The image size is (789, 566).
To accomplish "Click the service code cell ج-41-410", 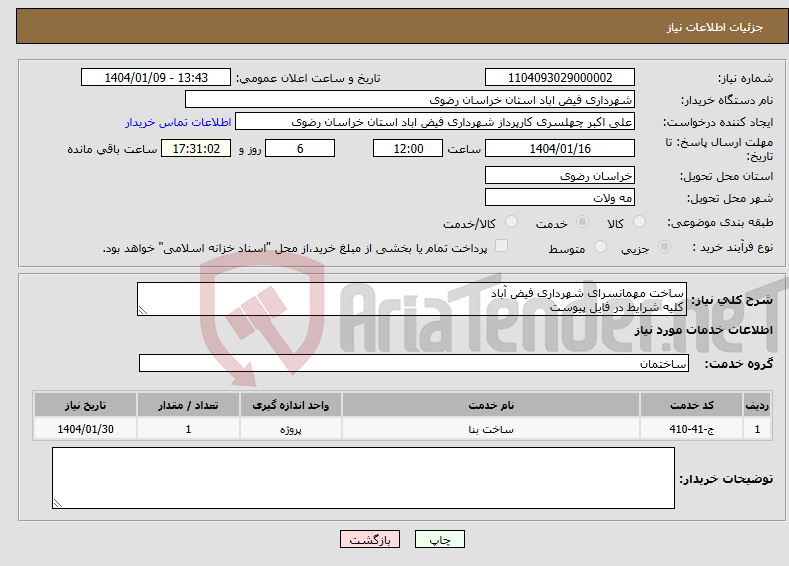I will coord(691,429).
